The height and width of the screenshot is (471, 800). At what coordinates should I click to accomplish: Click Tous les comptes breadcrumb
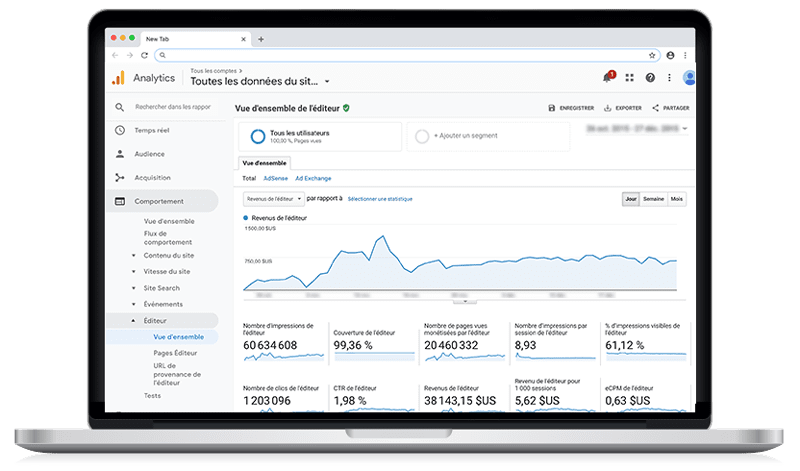[213, 71]
